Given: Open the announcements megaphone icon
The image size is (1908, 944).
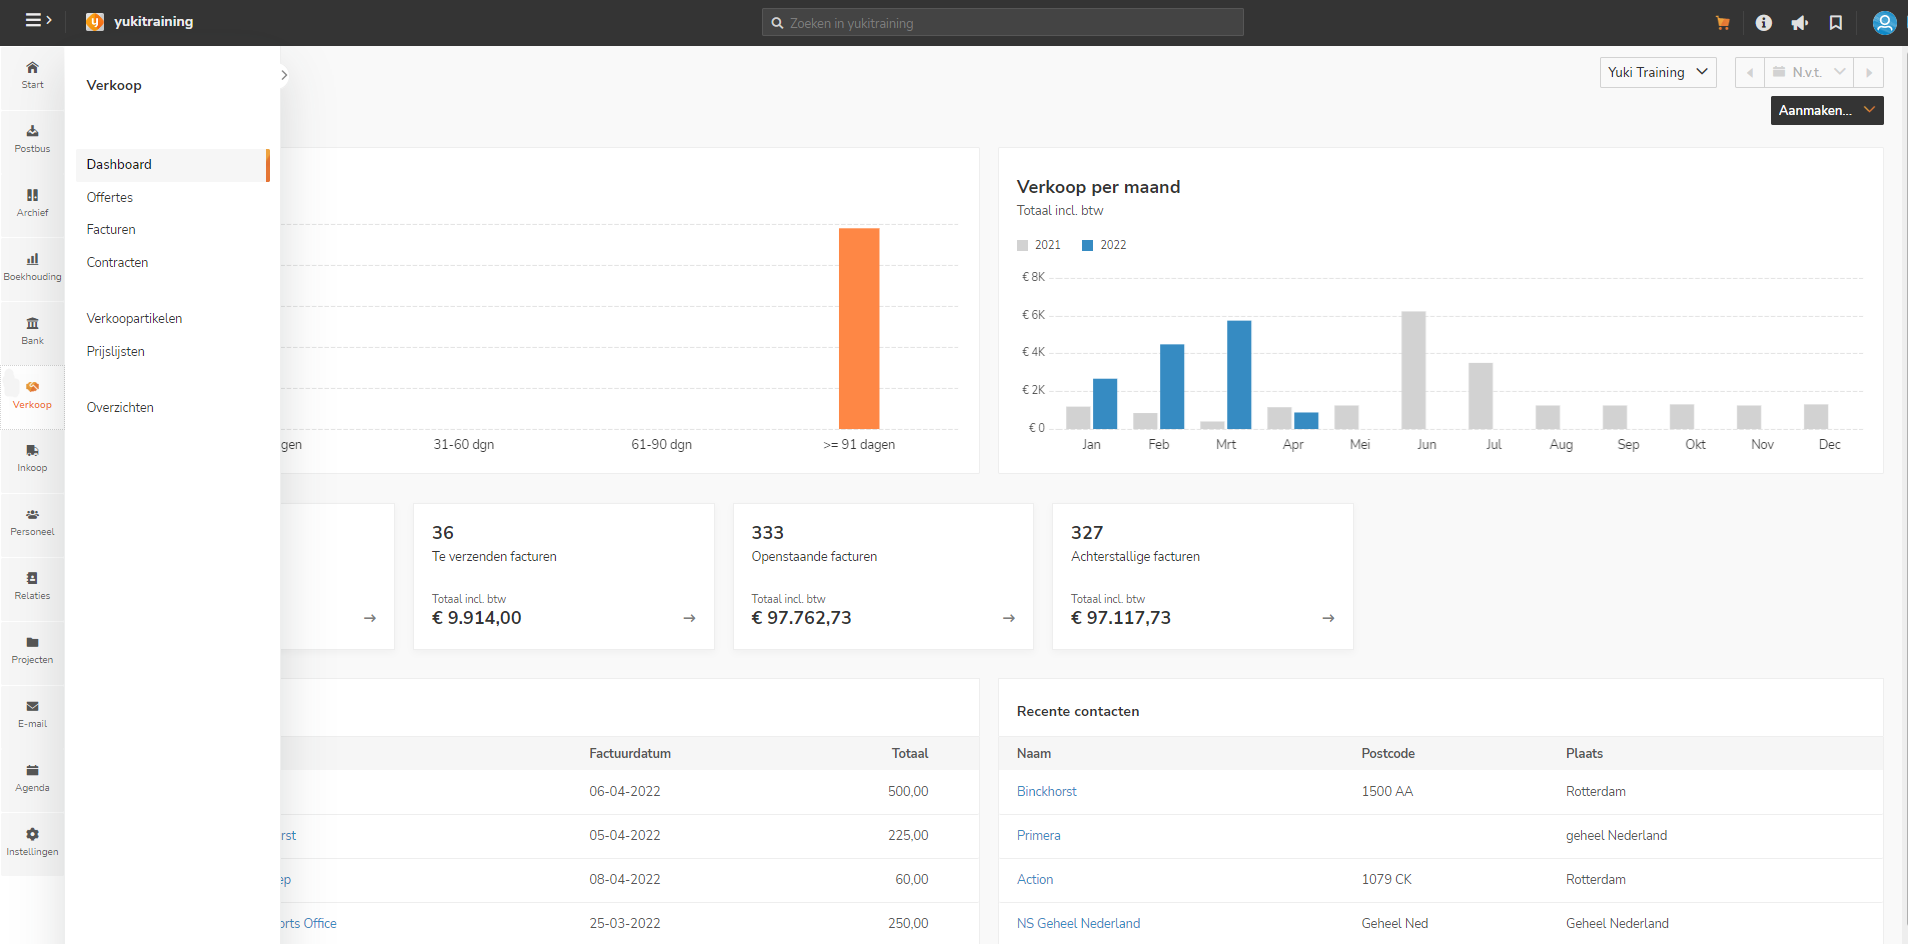Looking at the screenshot, I should click(x=1799, y=23).
